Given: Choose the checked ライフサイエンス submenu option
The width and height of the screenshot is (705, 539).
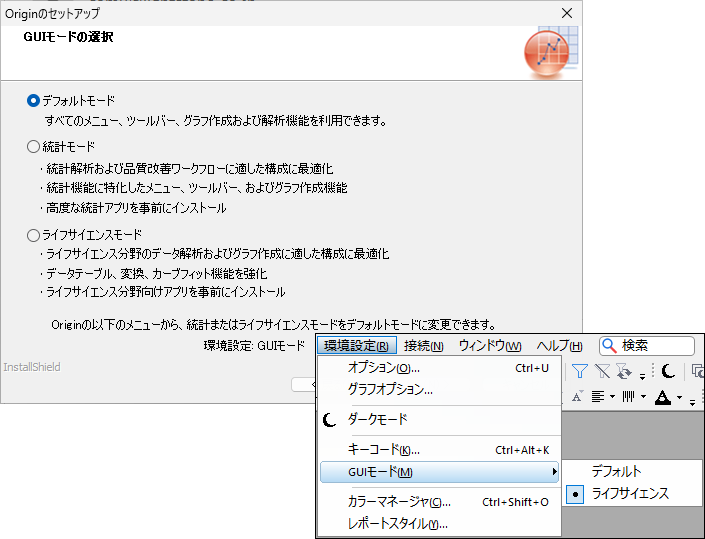Looking at the screenshot, I should pyautogui.click(x=631, y=494).
